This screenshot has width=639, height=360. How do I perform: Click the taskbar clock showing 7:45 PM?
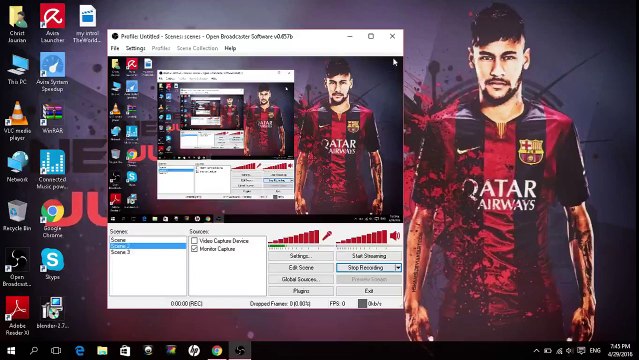(620, 351)
